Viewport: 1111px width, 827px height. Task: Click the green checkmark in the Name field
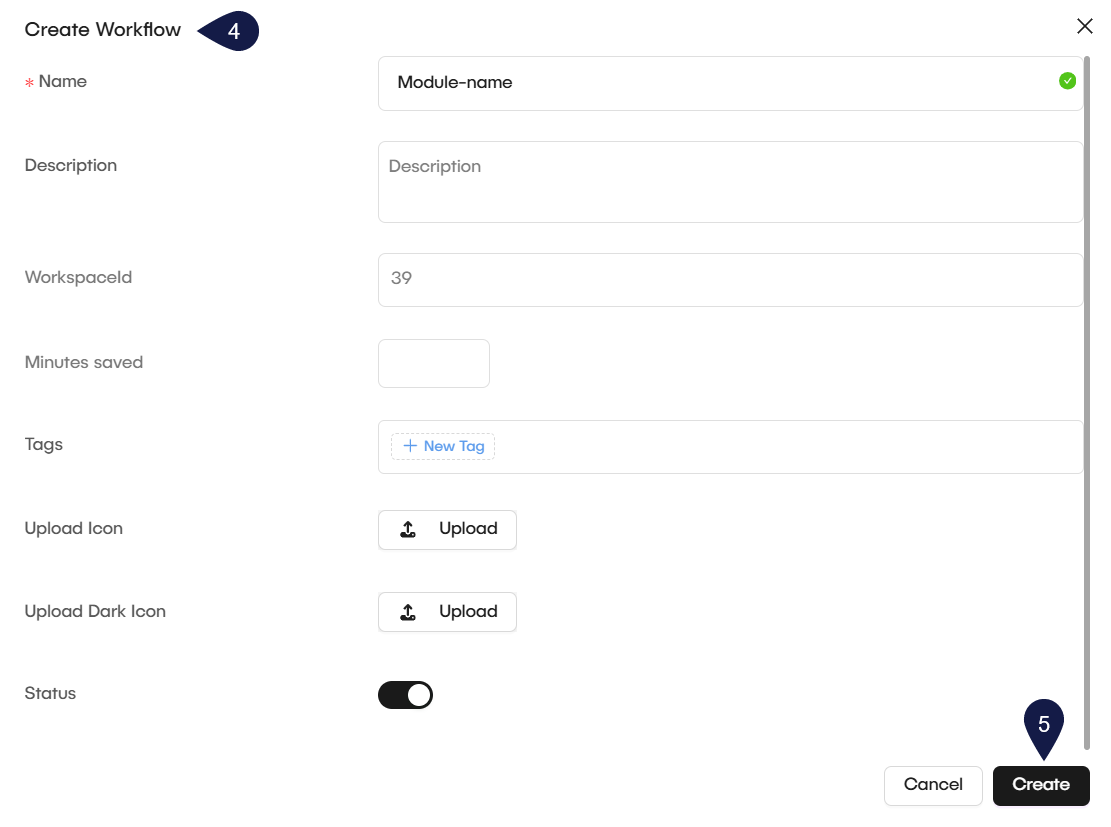[x=1067, y=80]
